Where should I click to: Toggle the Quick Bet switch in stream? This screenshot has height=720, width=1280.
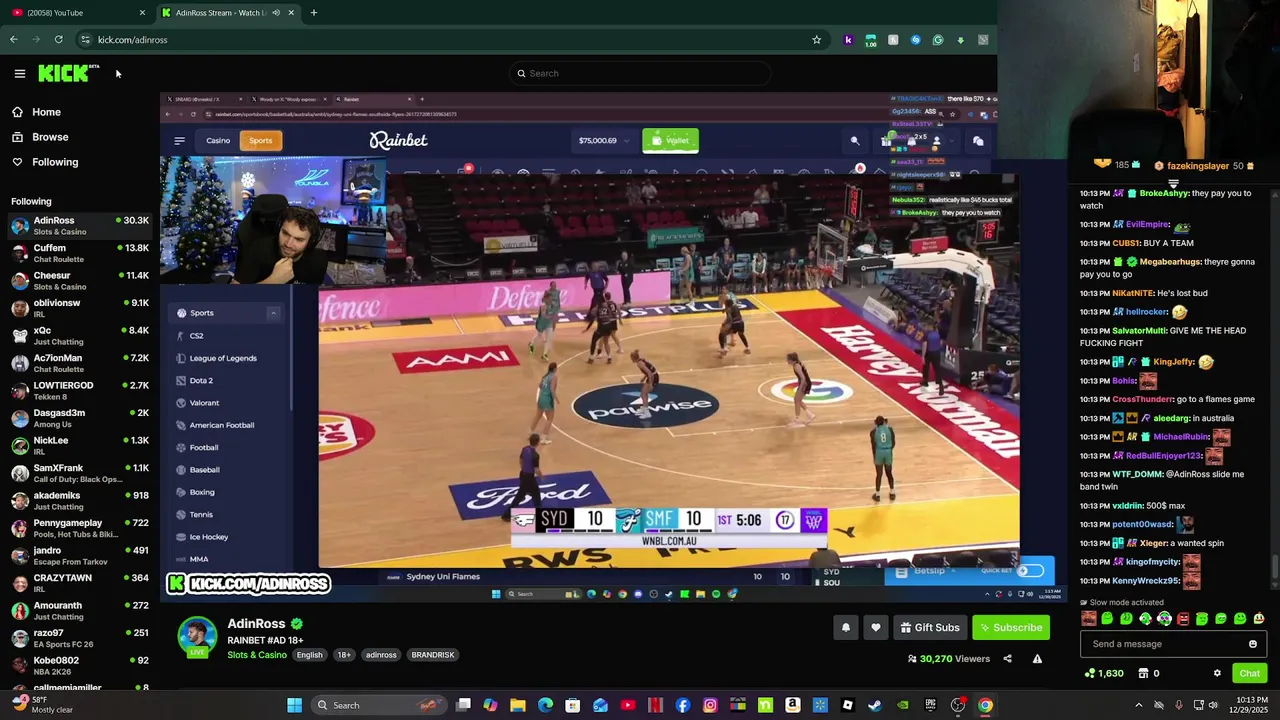(x=1030, y=571)
